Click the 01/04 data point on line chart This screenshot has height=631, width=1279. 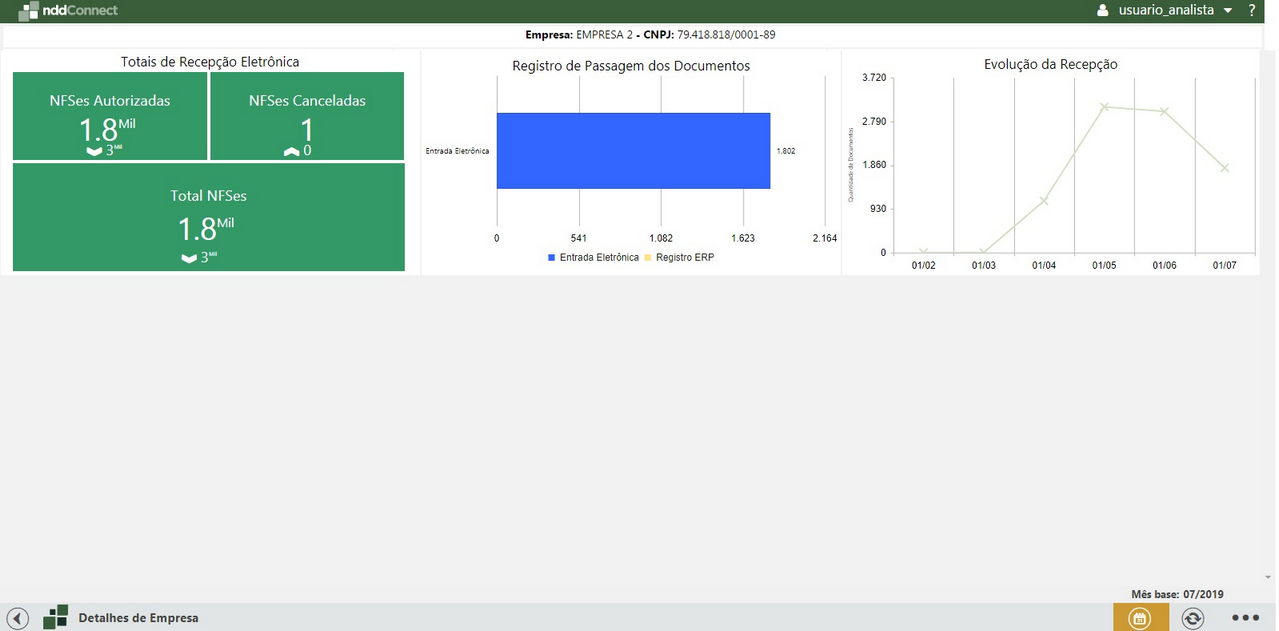(x=1044, y=201)
